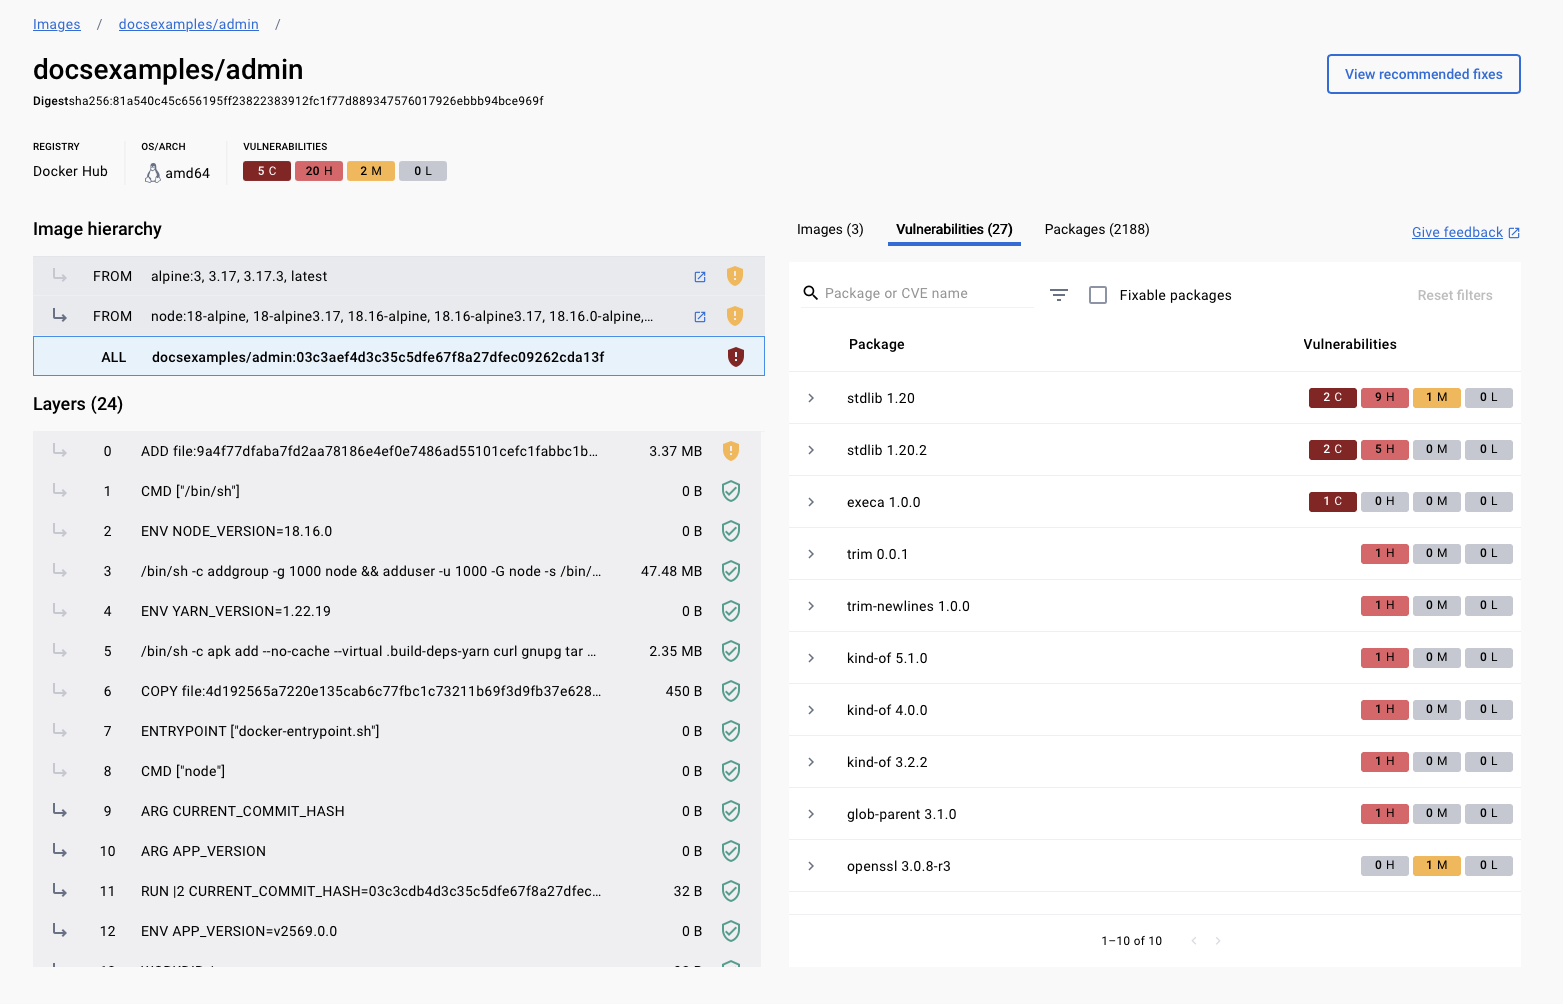Expand the execa 1.0.0 package row
This screenshot has width=1563, height=1004.
(811, 502)
